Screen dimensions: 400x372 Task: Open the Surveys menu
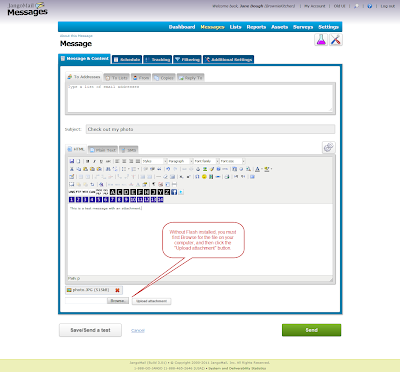coord(303,27)
